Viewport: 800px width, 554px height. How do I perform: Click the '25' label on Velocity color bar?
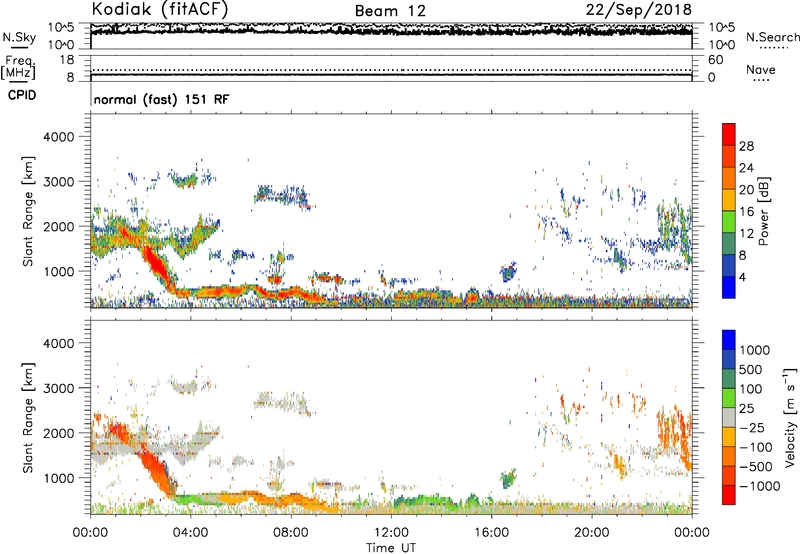pos(746,408)
